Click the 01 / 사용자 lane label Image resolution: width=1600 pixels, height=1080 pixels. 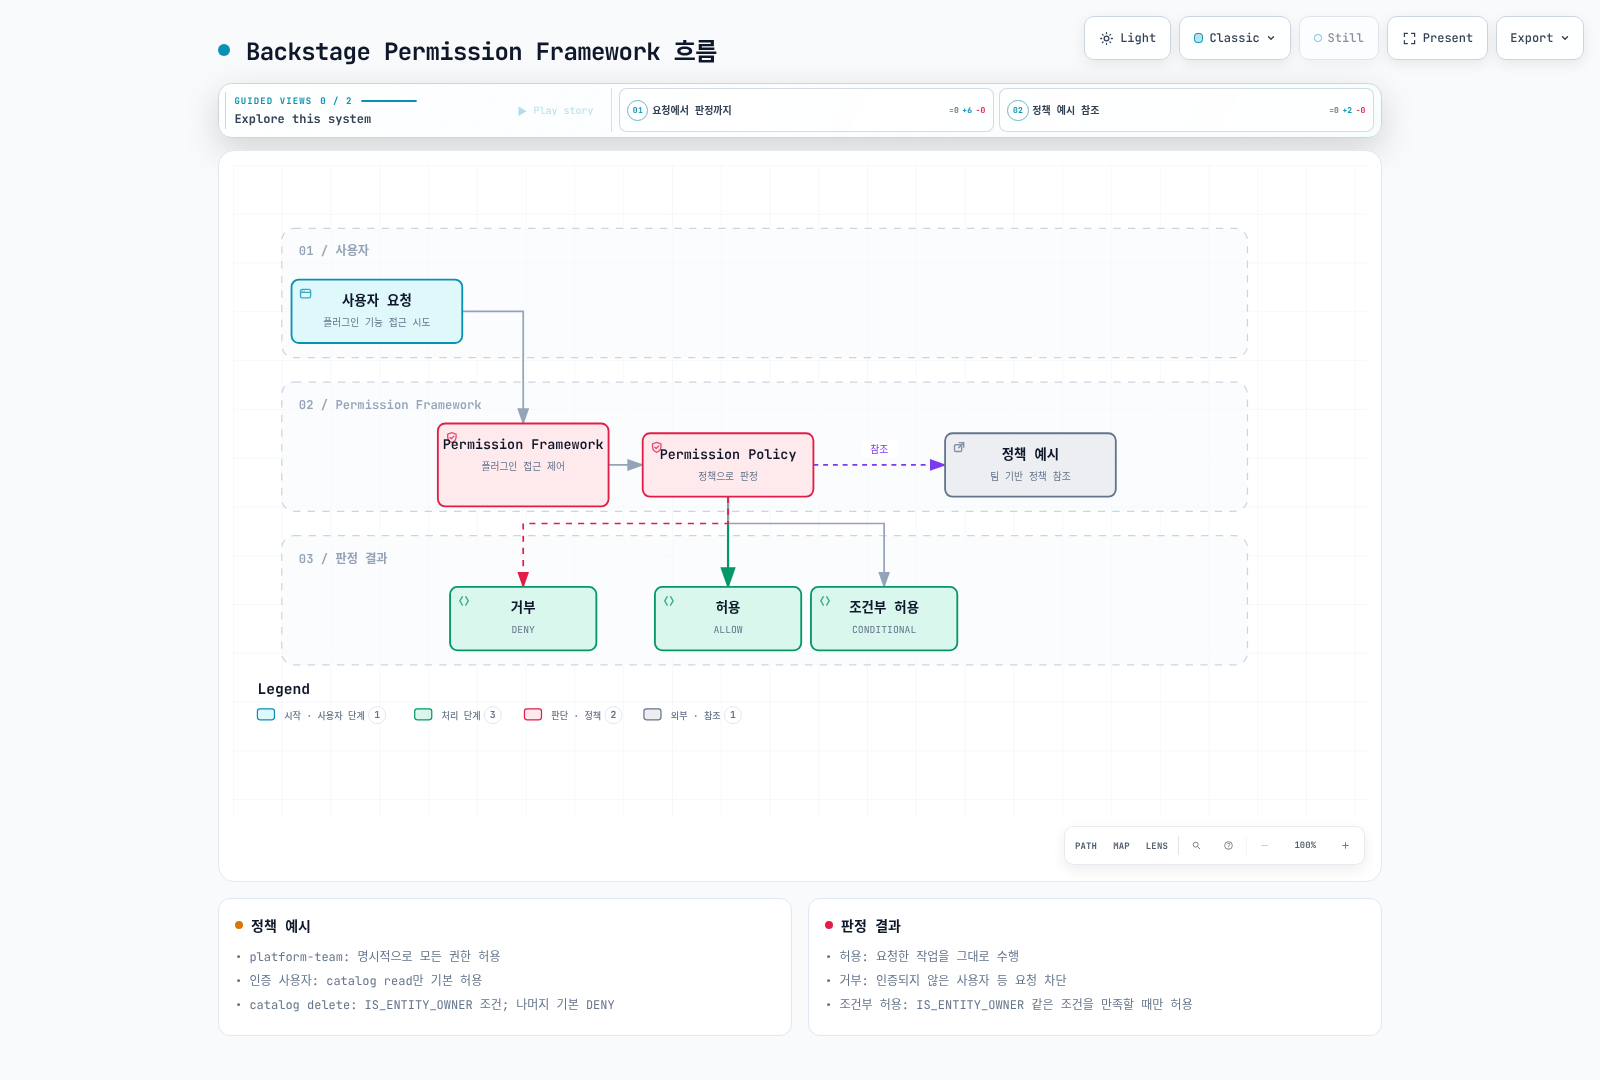coord(334,251)
